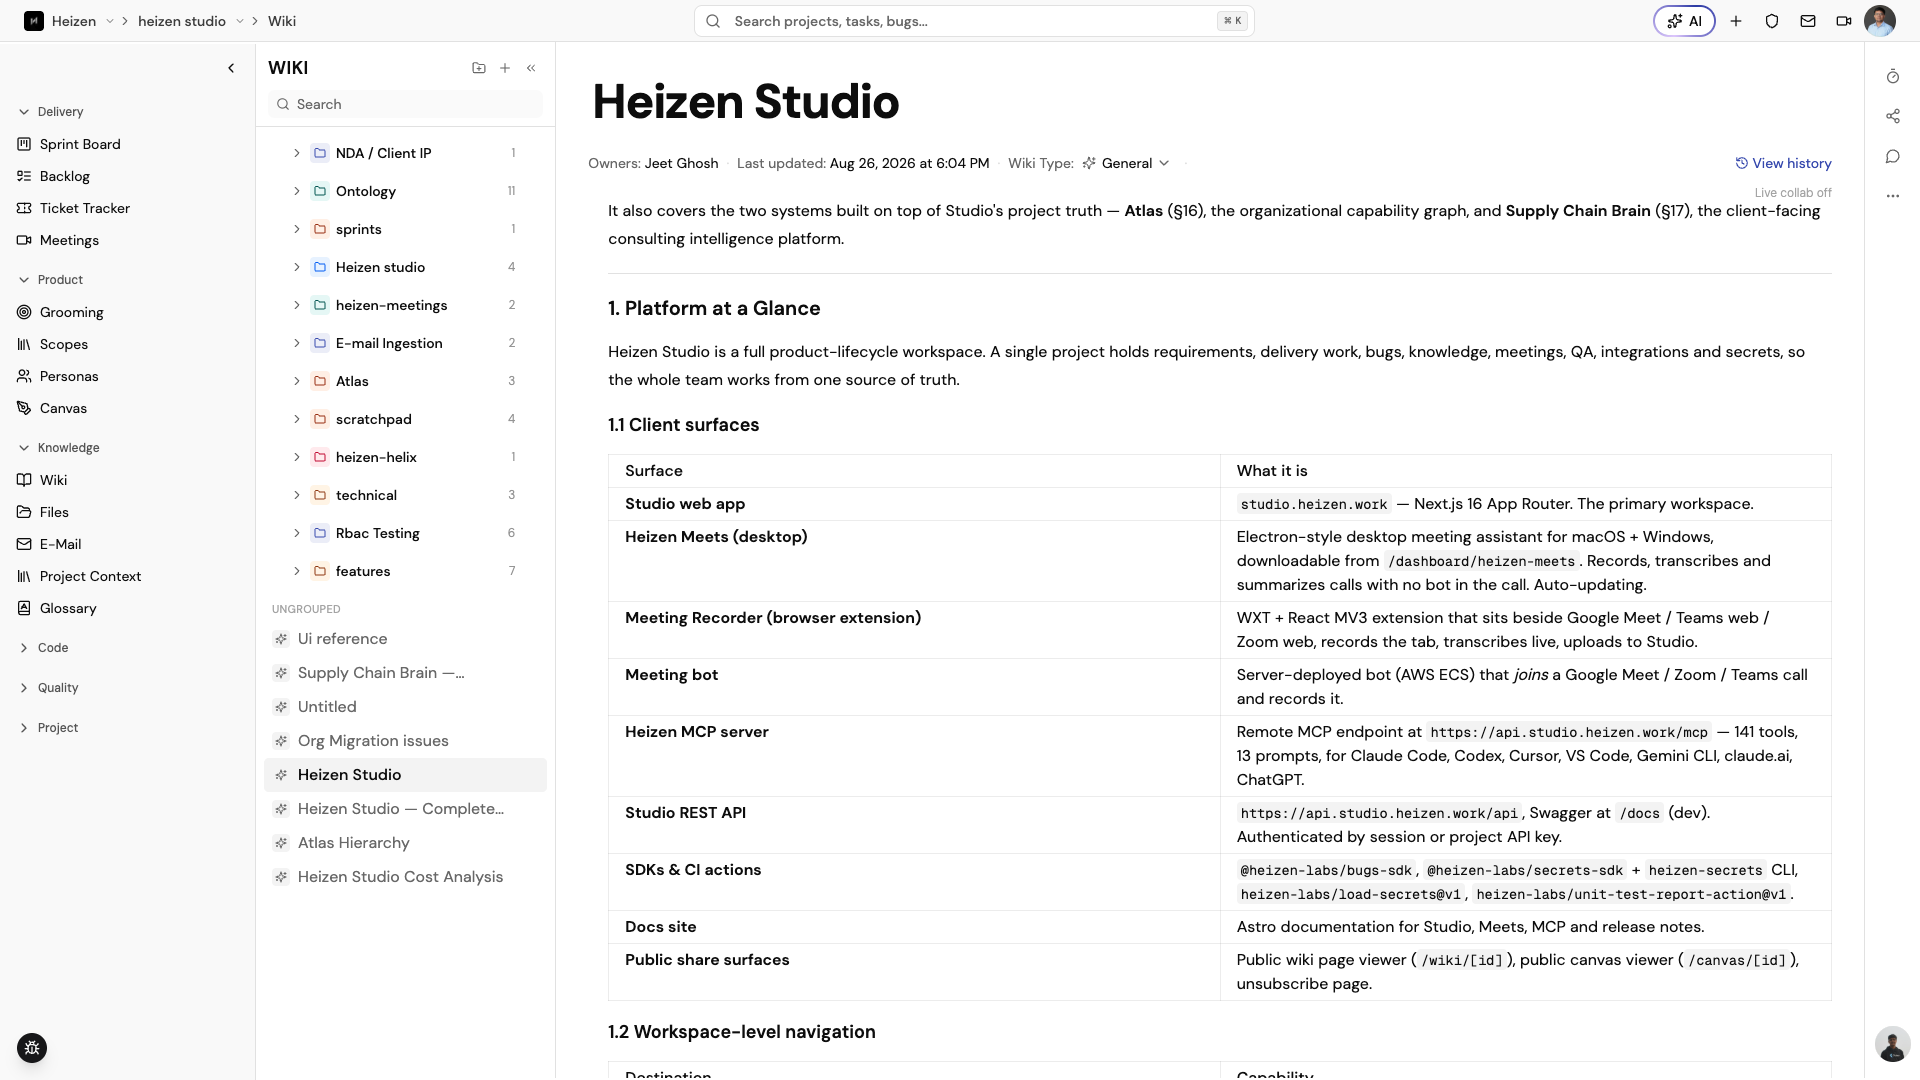Screen dimensions: 1920x1080
Task: Open the AI assistant button
Action: 1684,21
